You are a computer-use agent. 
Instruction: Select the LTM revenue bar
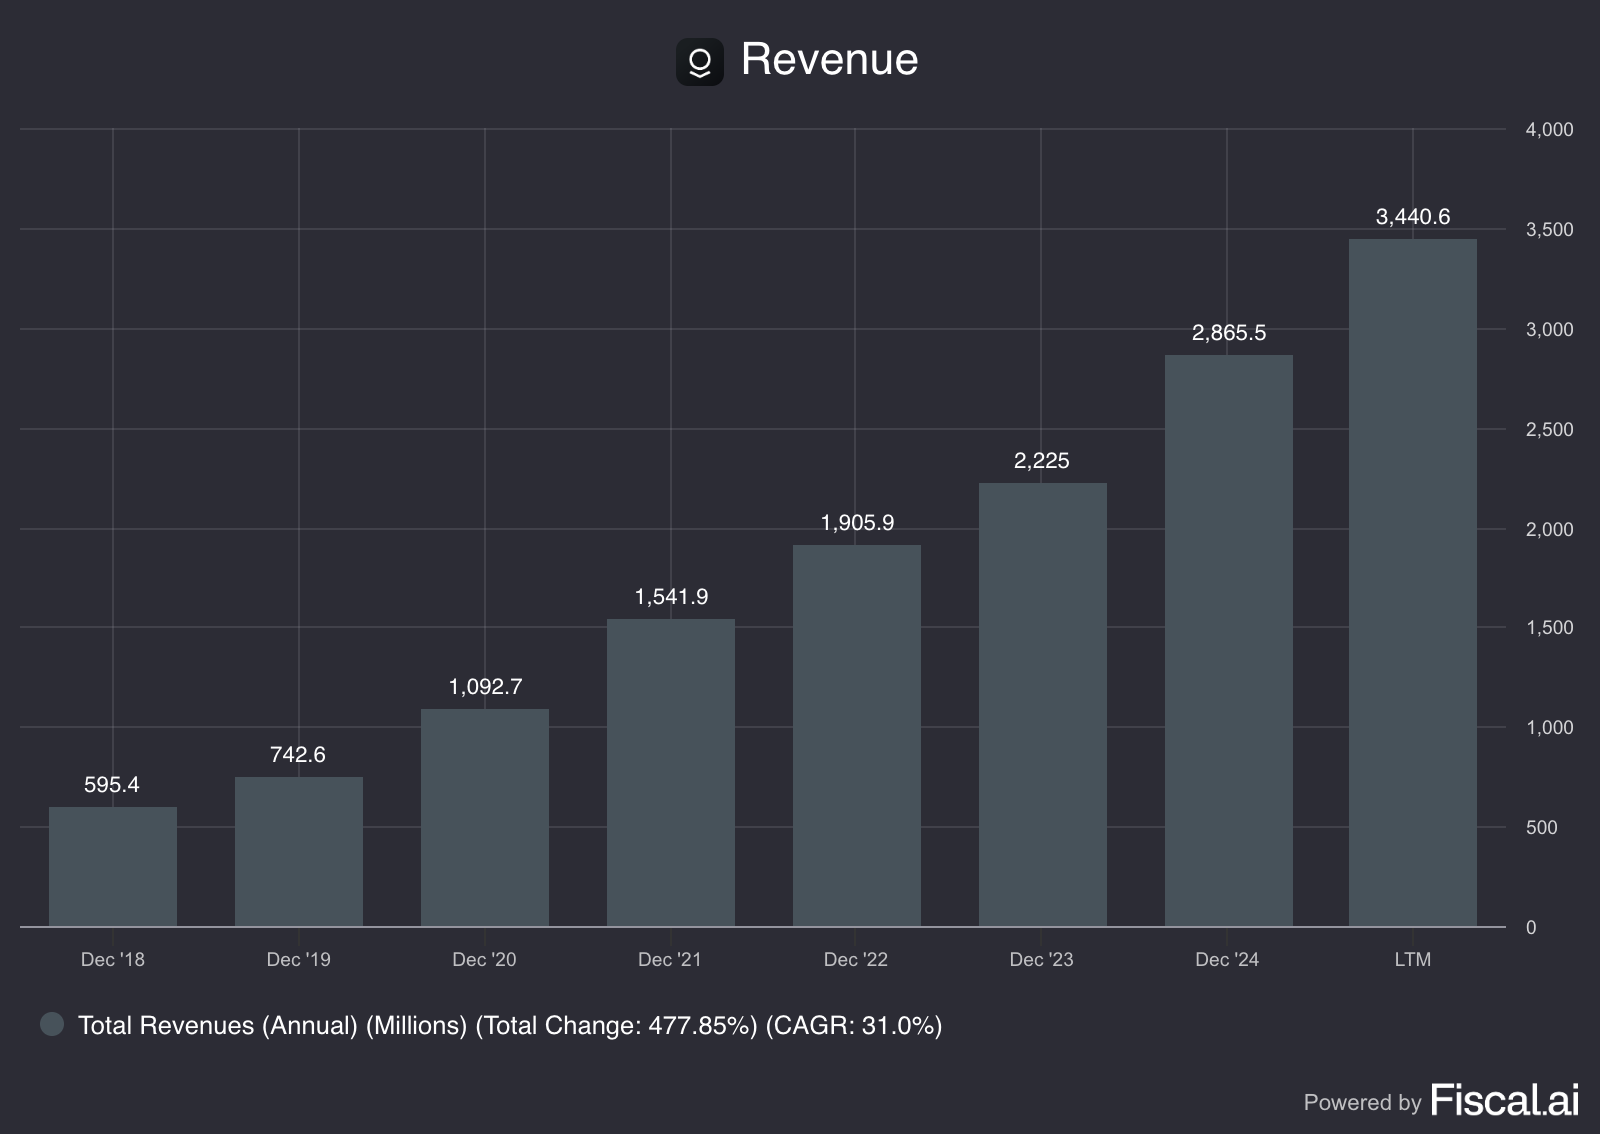tap(1413, 582)
